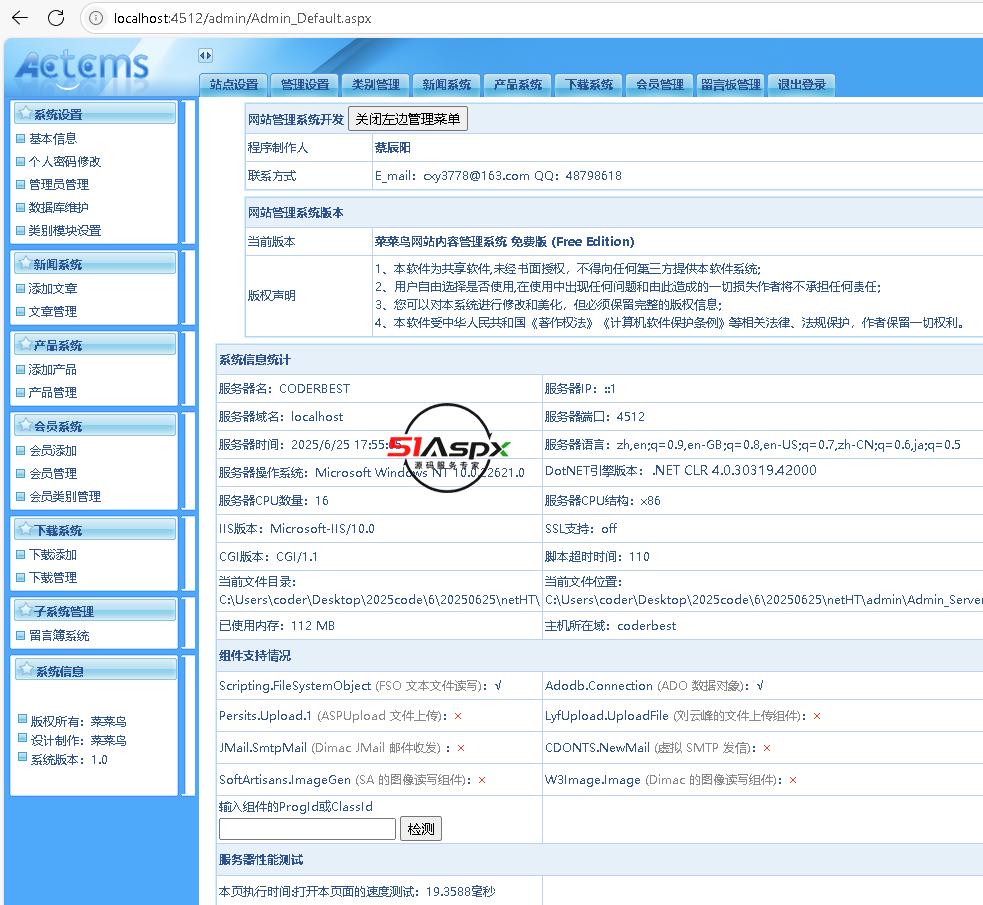The image size is (983, 905).
Task: Open the 站点设置 tab
Action: 234,85
